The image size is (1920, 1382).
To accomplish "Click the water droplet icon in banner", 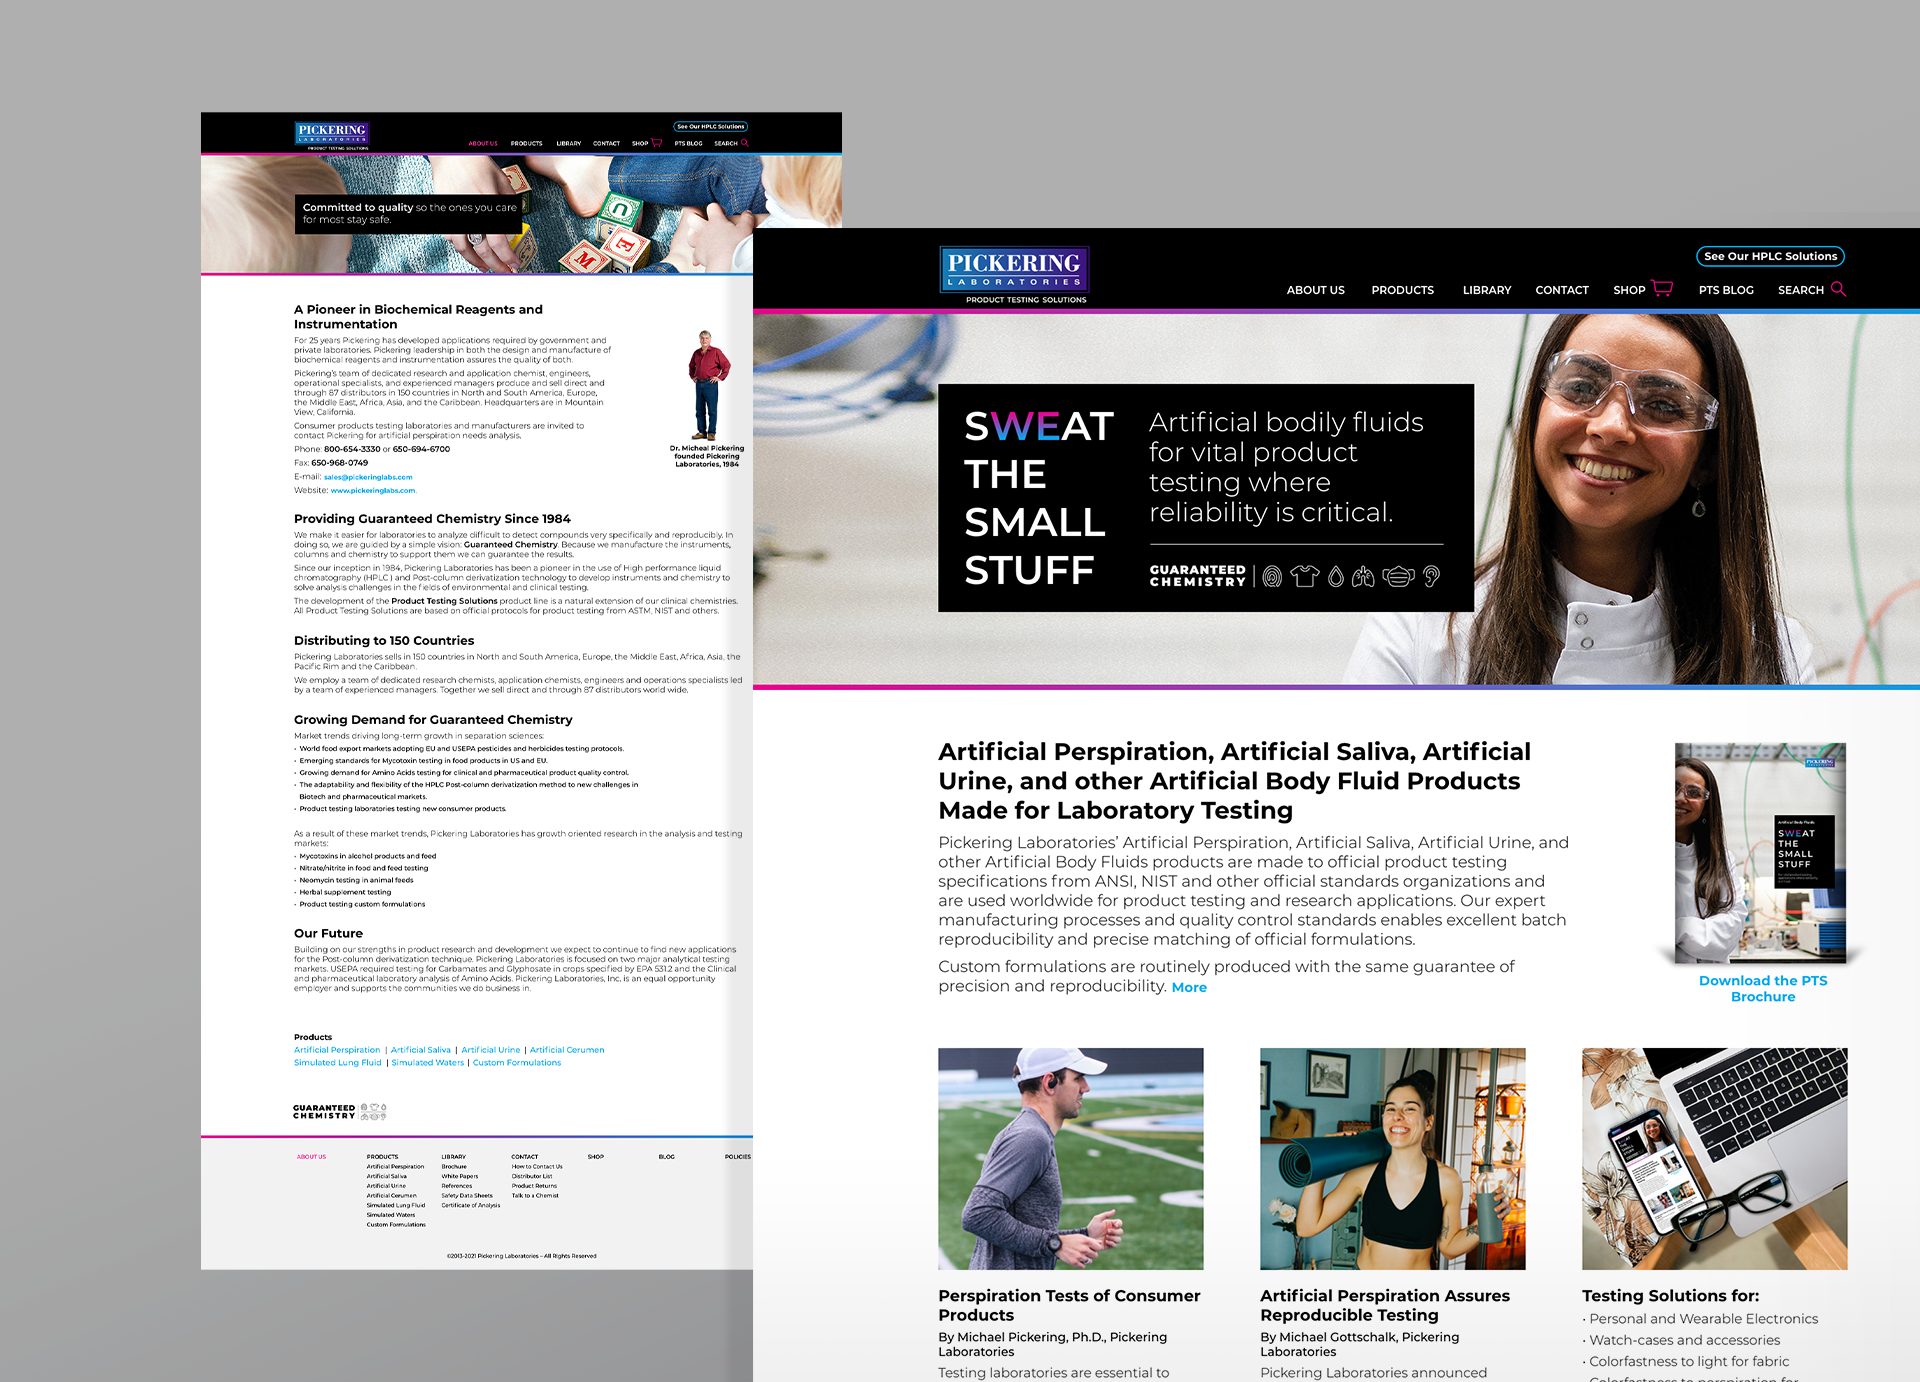I will tap(1335, 577).
